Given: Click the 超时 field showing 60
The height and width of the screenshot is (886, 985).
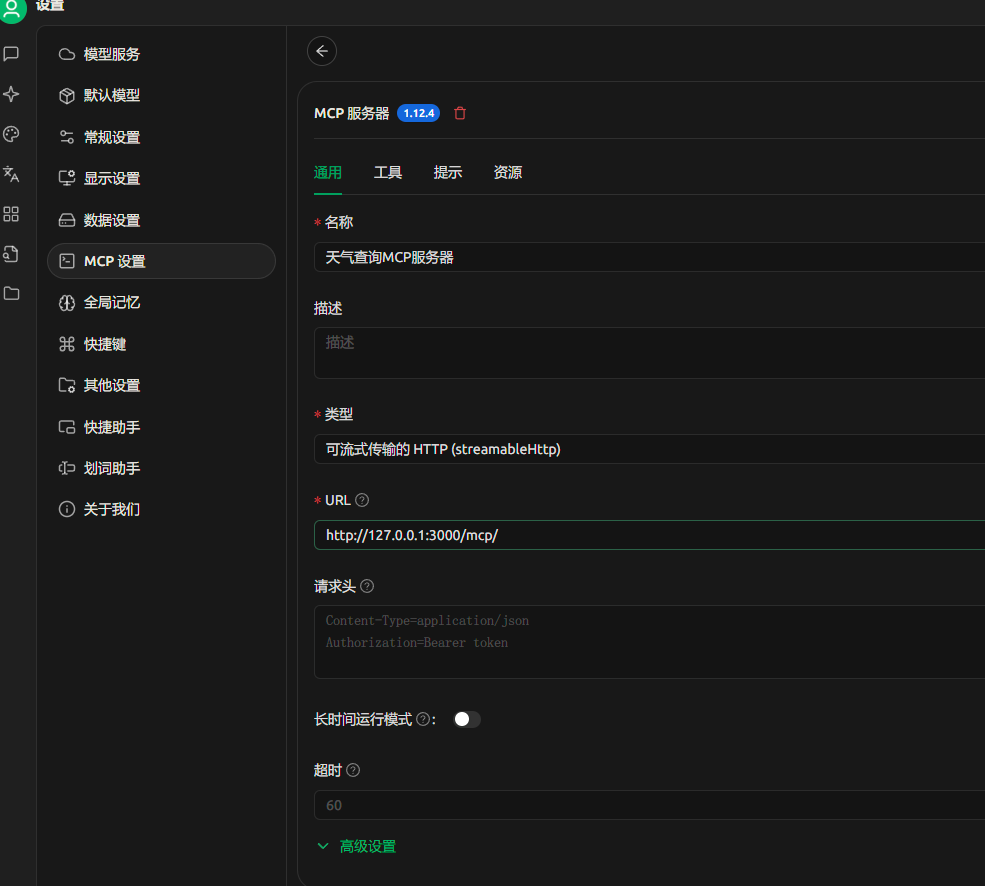Looking at the screenshot, I should coord(650,805).
